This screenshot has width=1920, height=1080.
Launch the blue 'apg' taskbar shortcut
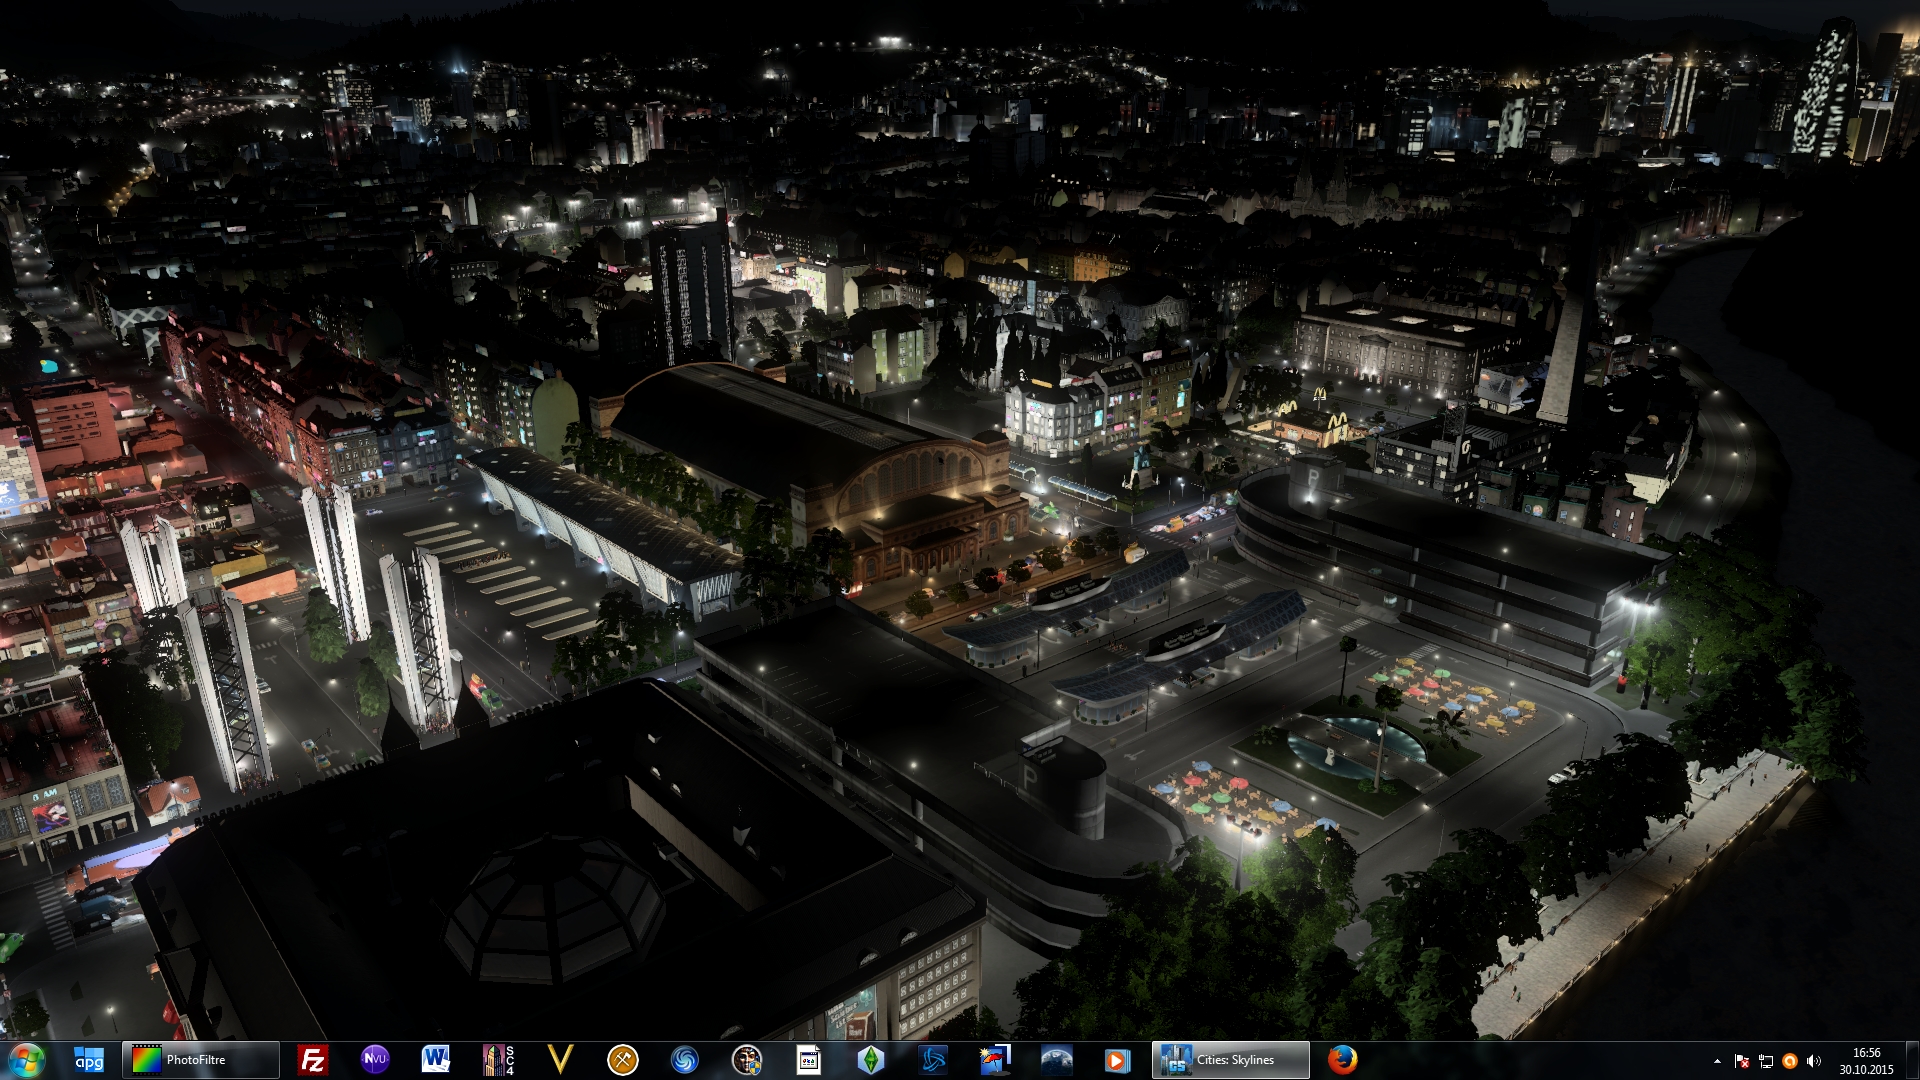click(x=89, y=1060)
